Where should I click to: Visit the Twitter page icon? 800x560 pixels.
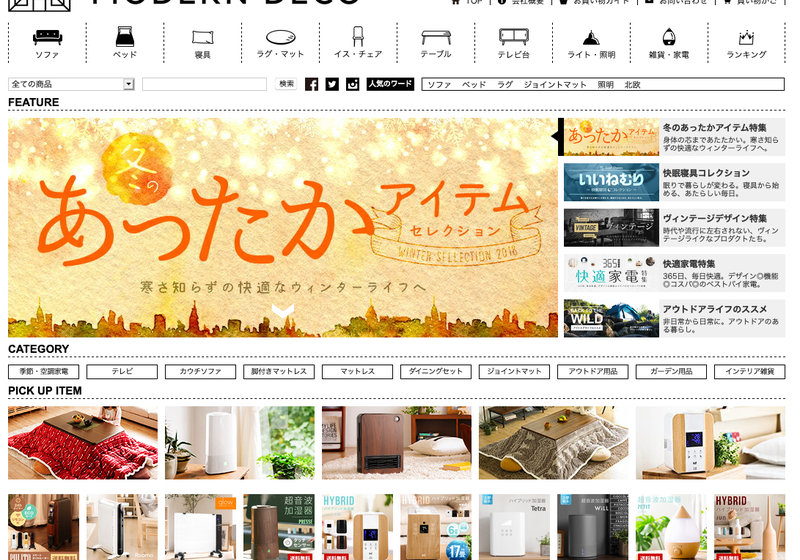coord(332,84)
